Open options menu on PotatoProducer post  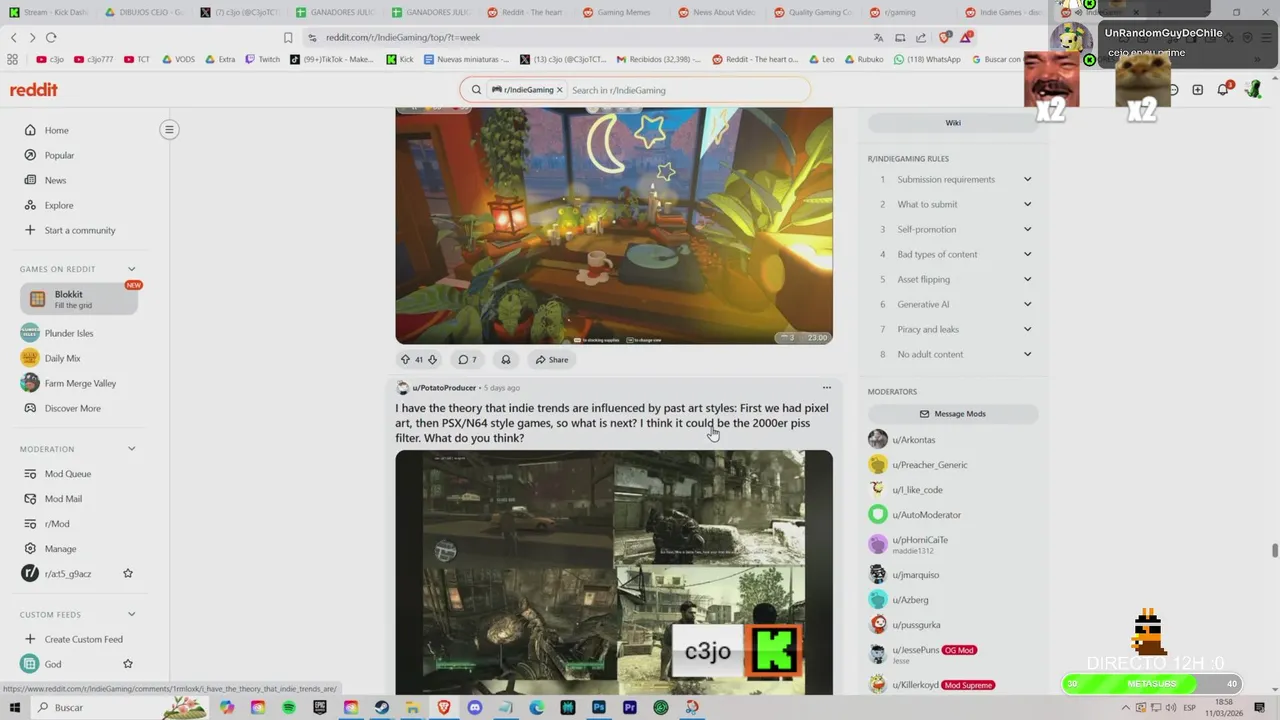826,387
